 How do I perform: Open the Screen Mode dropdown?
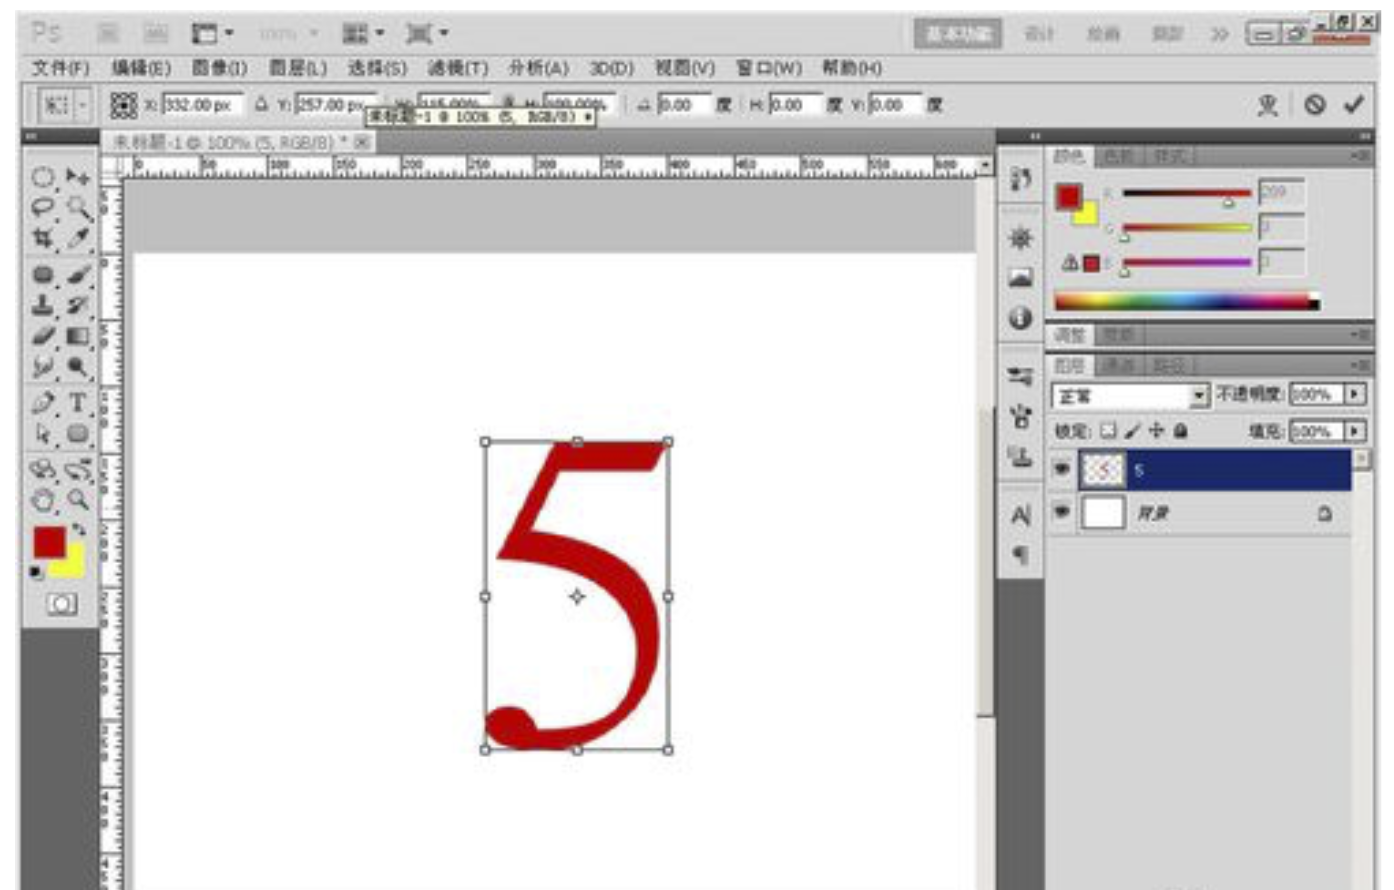coord(427,33)
